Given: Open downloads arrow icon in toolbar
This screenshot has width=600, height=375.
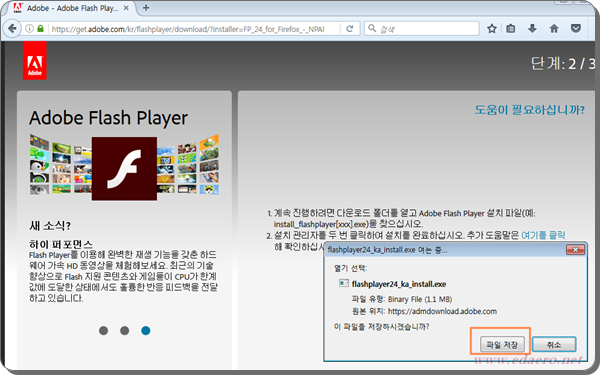Looking at the screenshot, I should tap(532, 28).
